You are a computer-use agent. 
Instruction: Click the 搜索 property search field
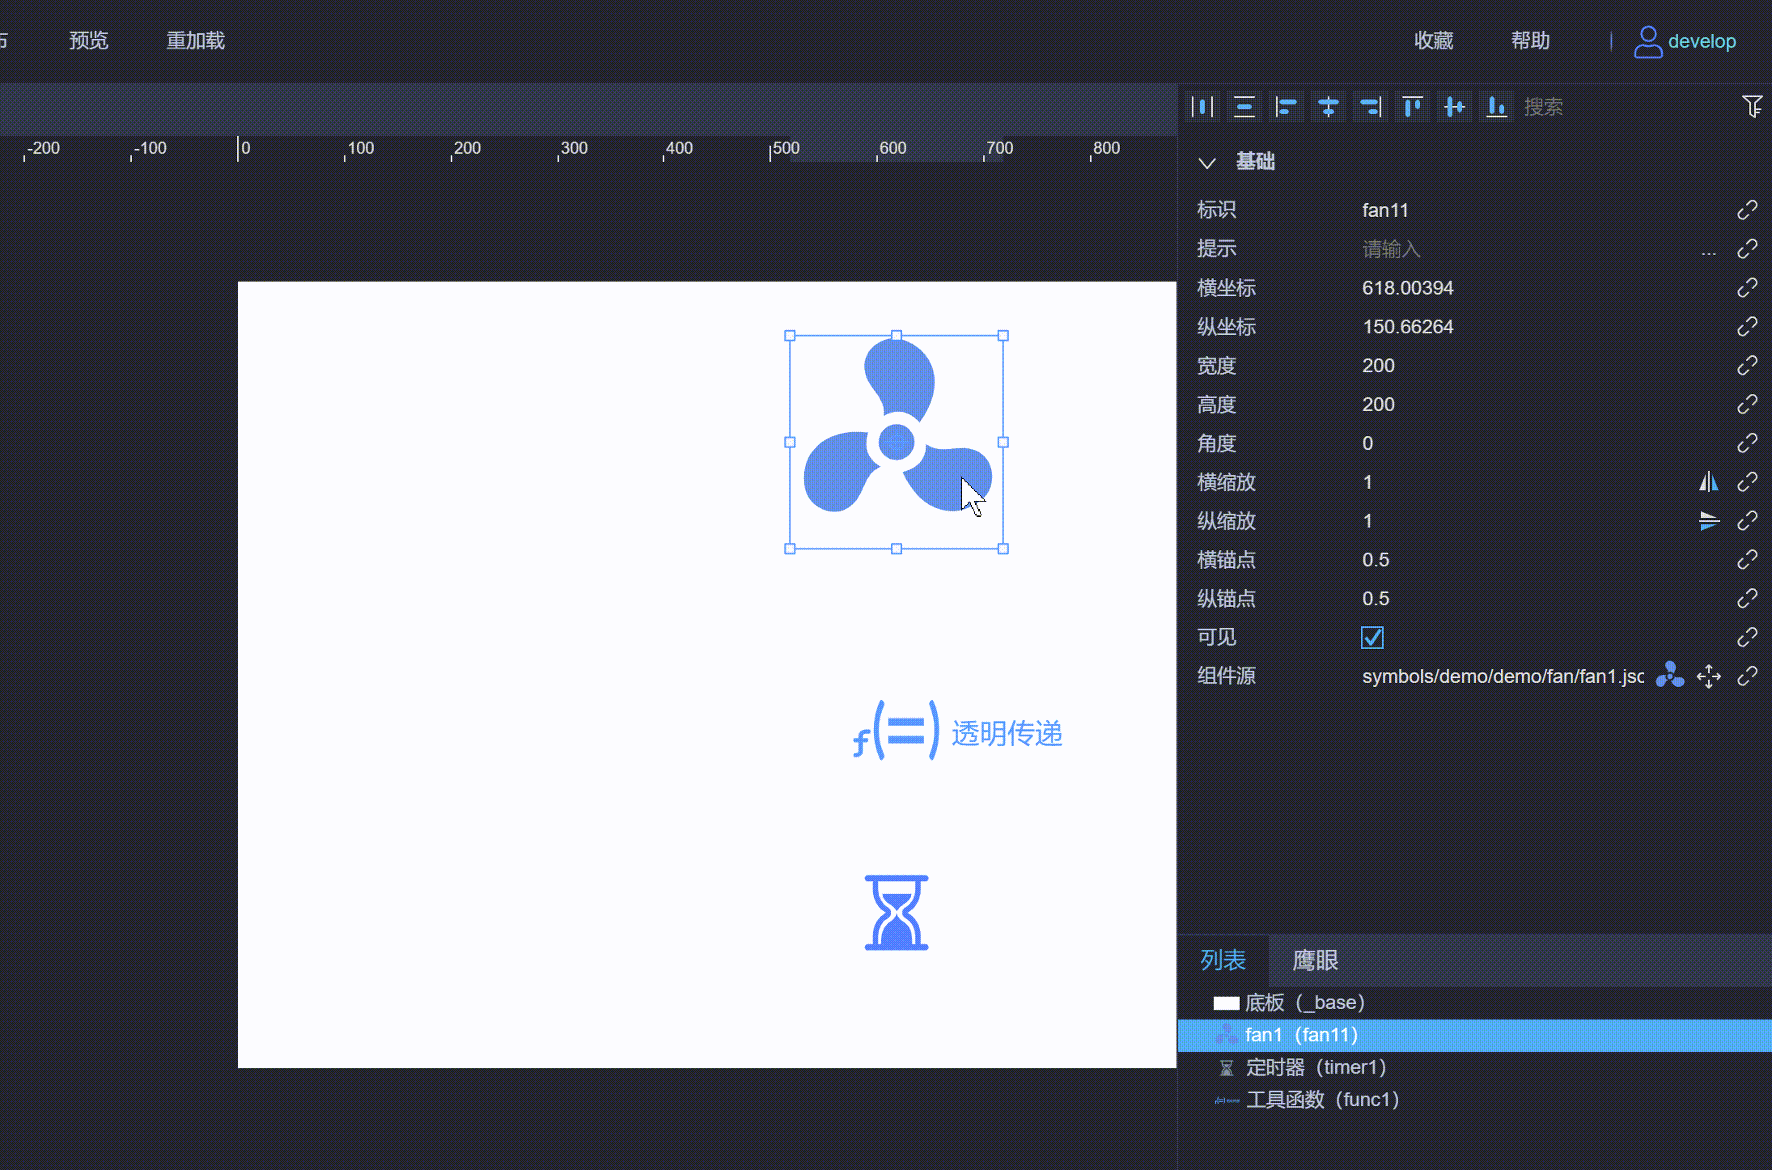(1625, 107)
